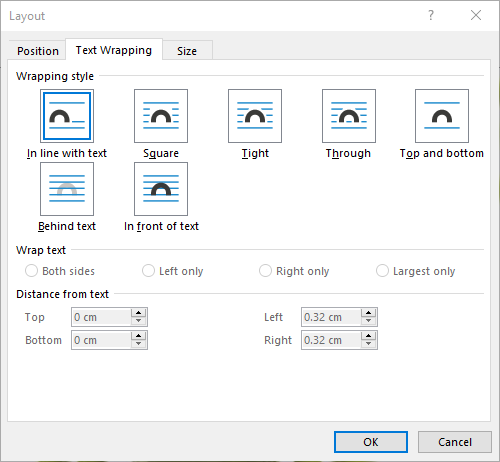Choose the Square wrapping style icon

[161, 116]
